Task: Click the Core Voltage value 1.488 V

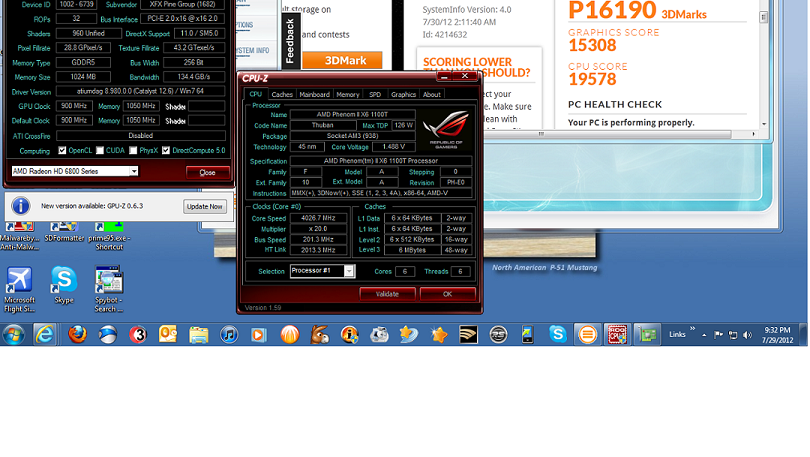Action: (394, 147)
